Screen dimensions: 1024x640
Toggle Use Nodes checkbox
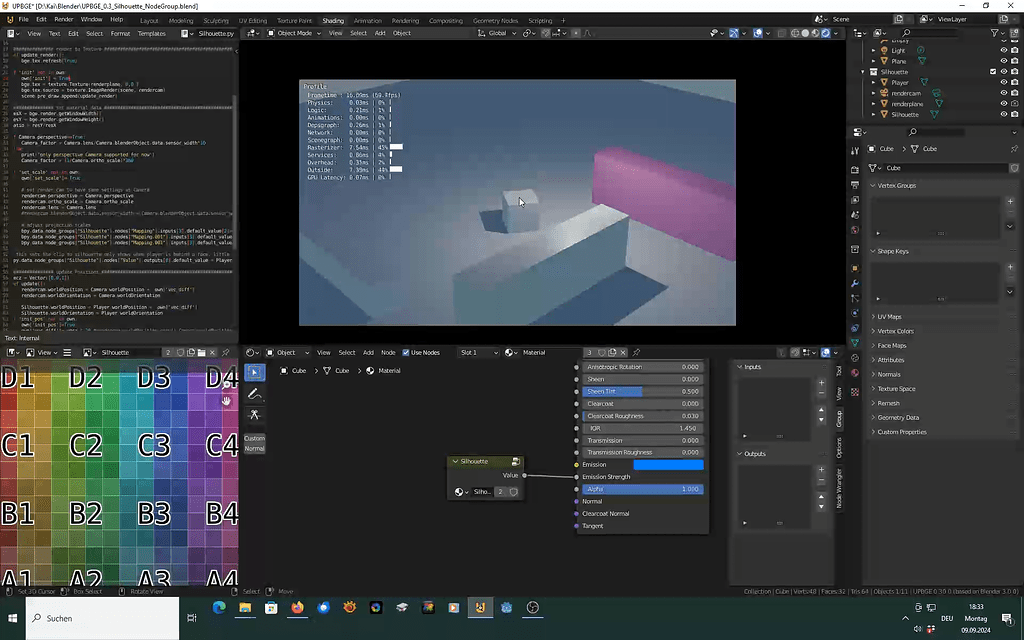pyautogui.click(x=406, y=353)
